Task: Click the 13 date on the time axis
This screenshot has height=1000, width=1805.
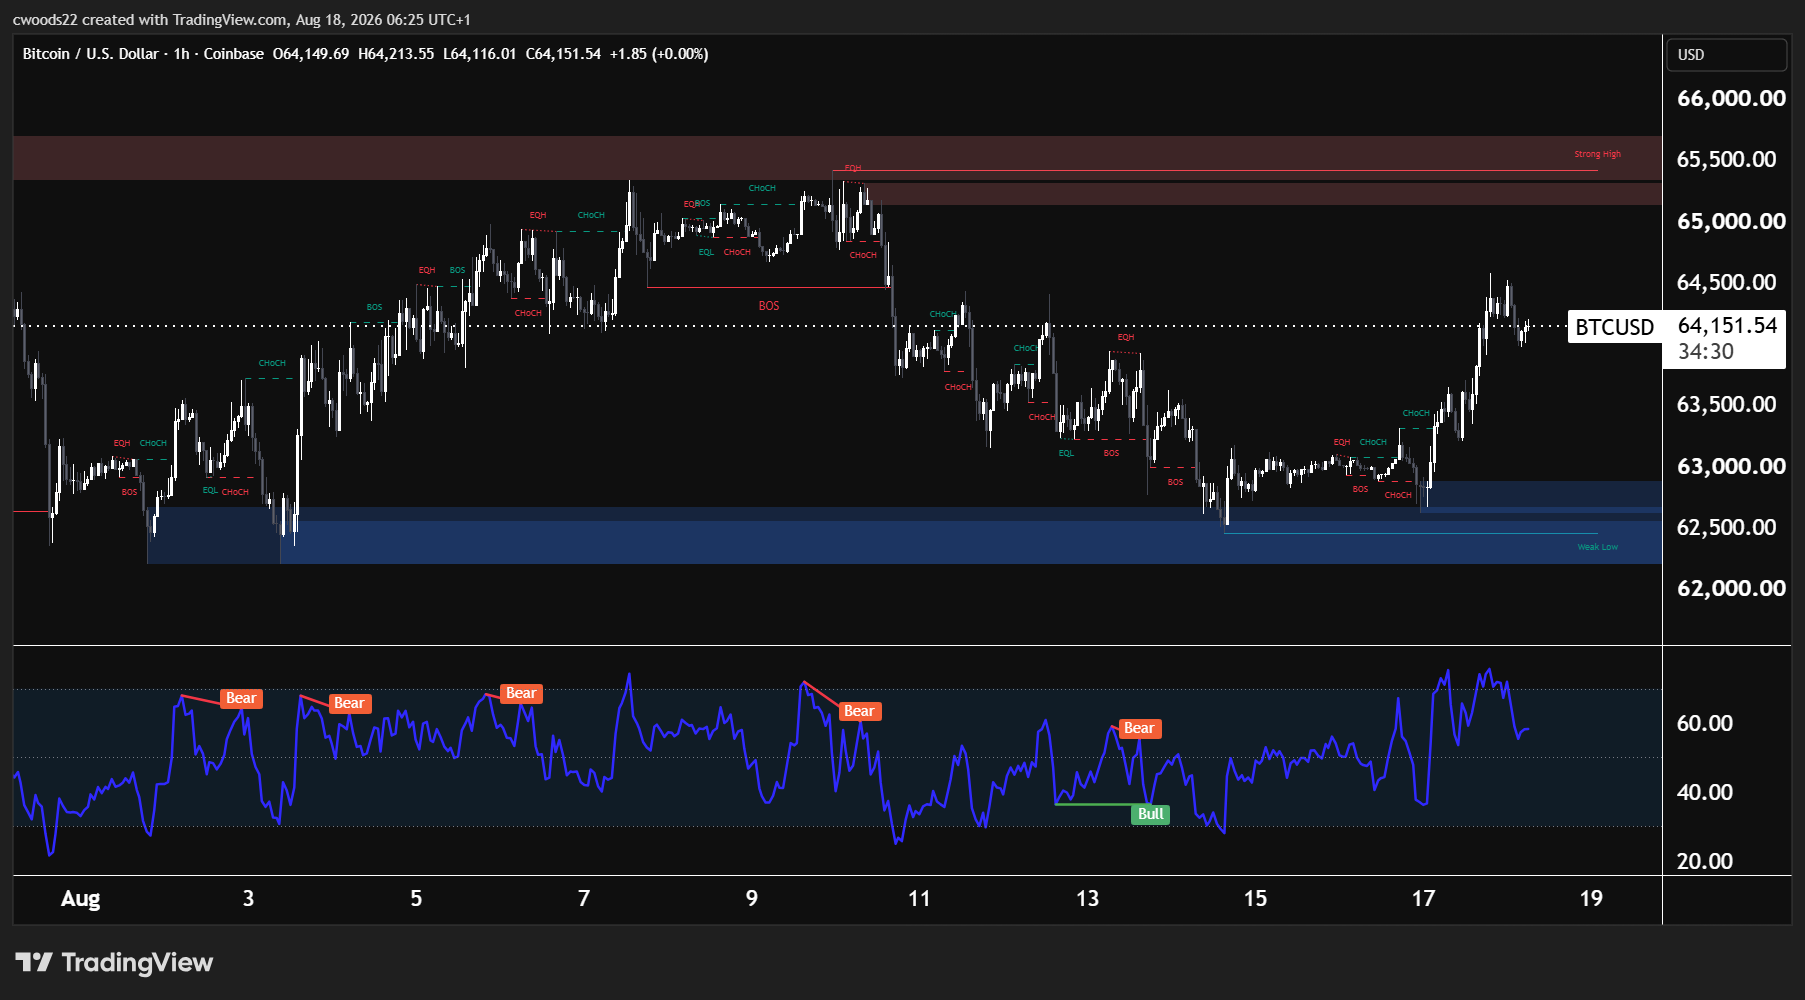Action: tap(1087, 899)
